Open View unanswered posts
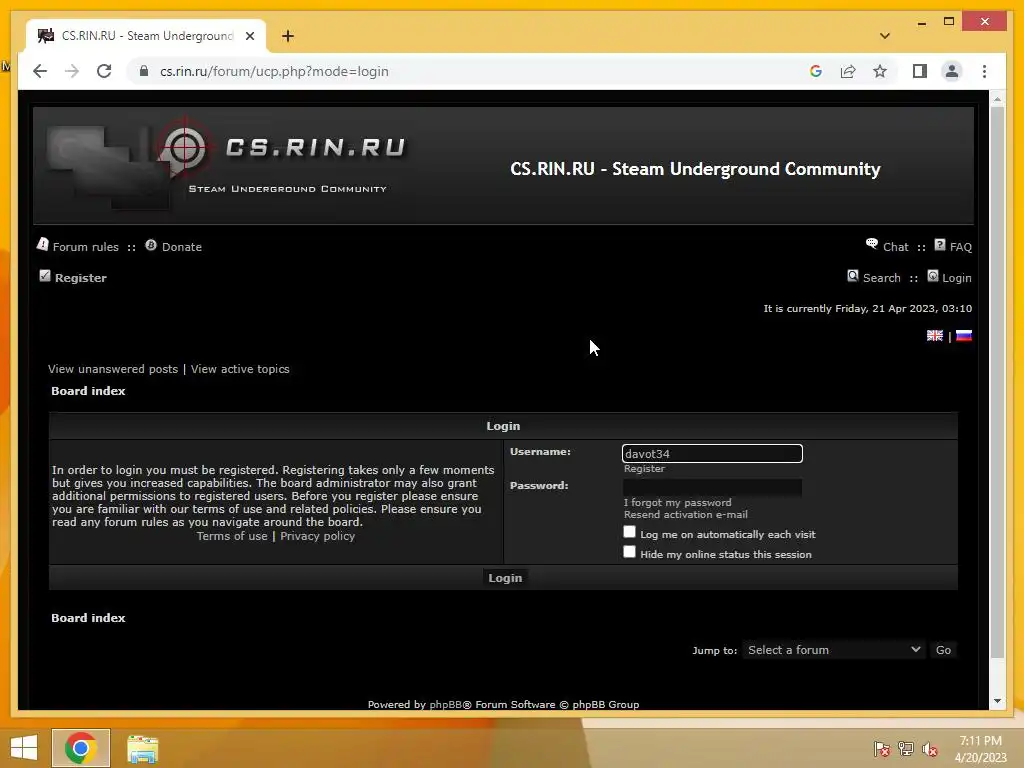 [x=113, y=369]
